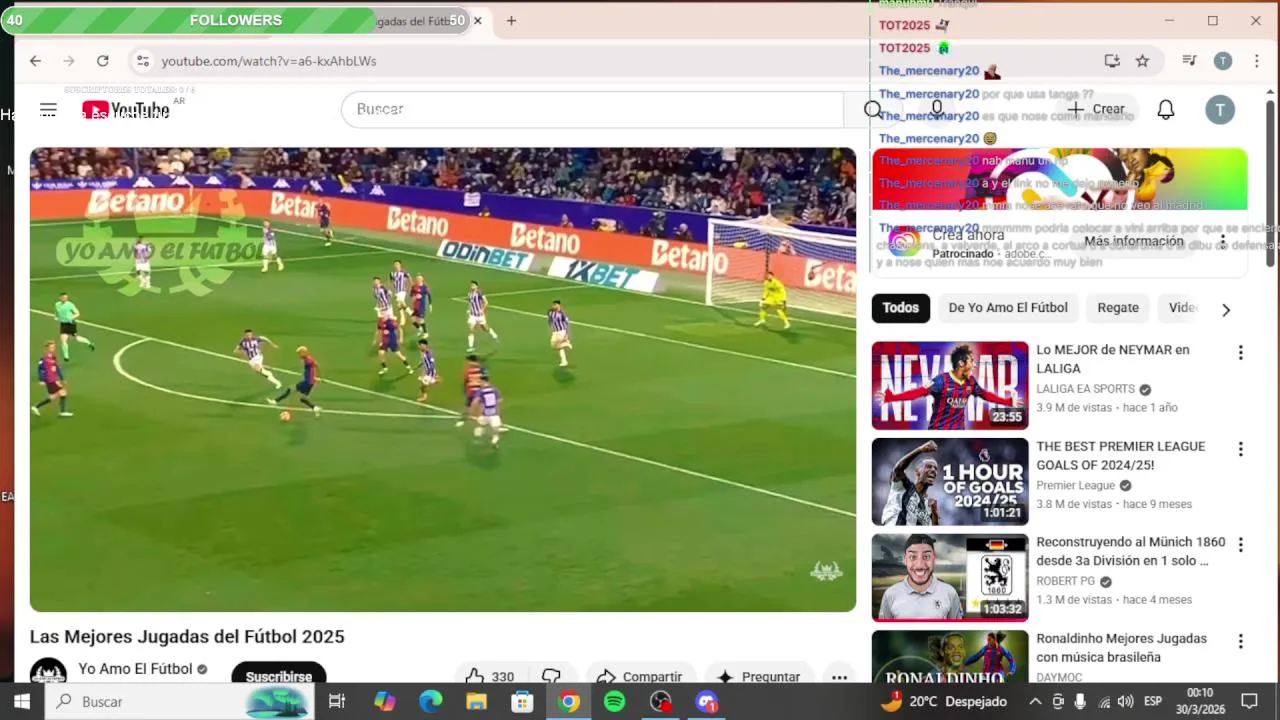The image size is (1280, 720).
Task: Open the volume speaker tray icon
Action: tap(1125, 702)
